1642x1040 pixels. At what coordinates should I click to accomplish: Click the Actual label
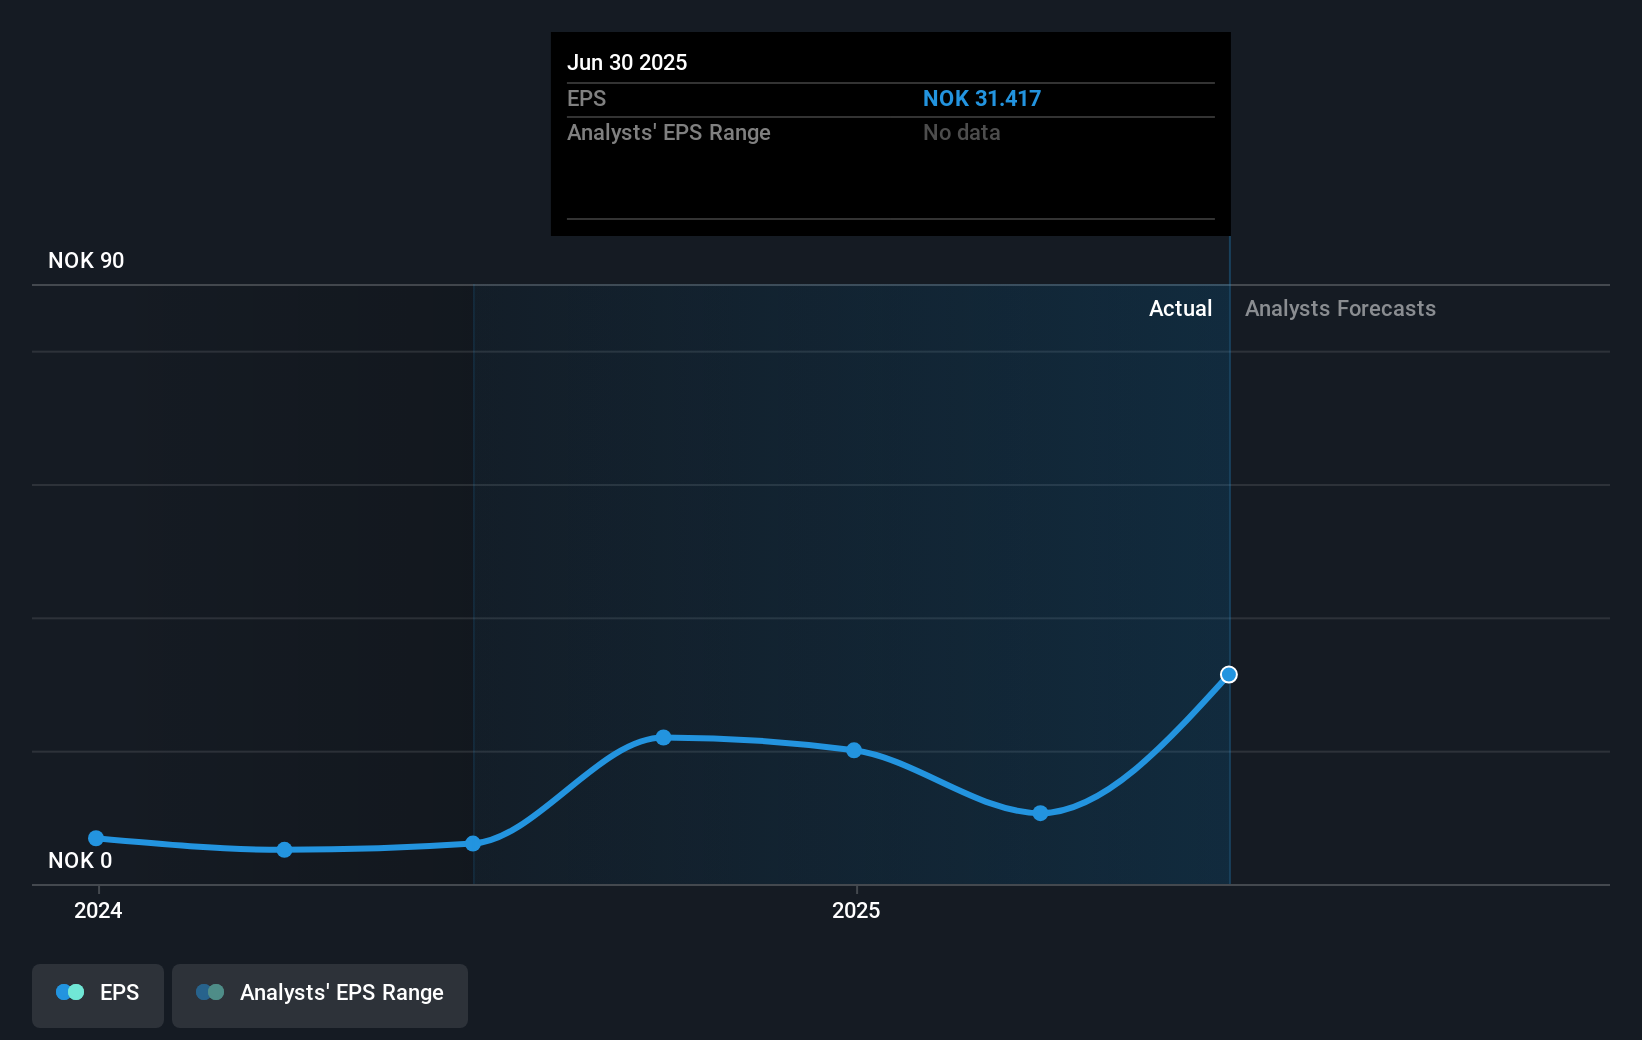1180,309
